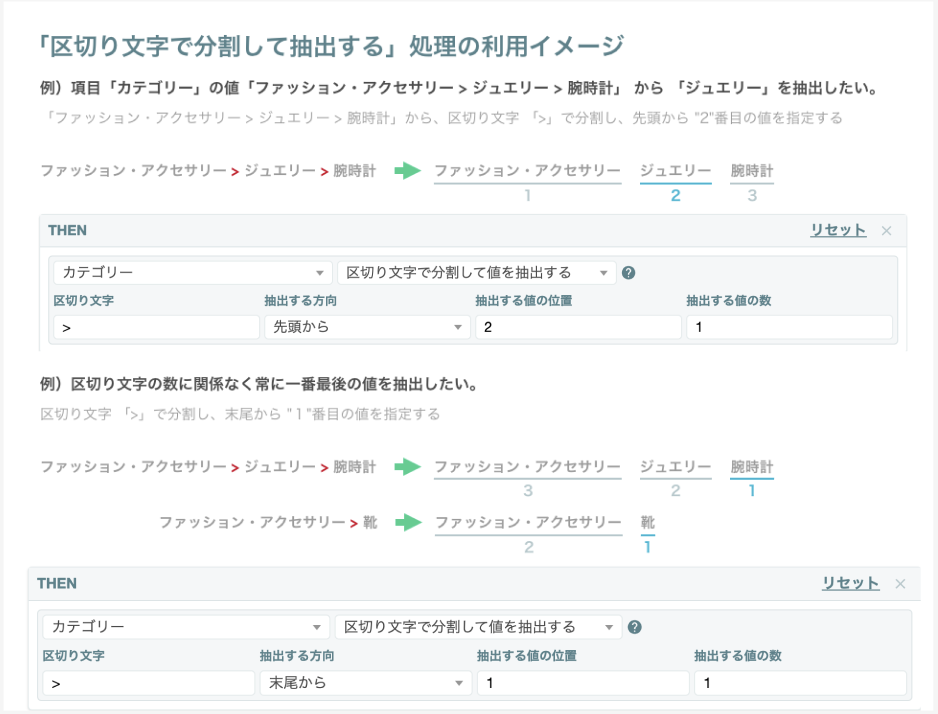Open 区切り文字で分割して値を抽出する dropdown in first block
This screenshot has width=938, height=714.
click(x=477, y=273)
